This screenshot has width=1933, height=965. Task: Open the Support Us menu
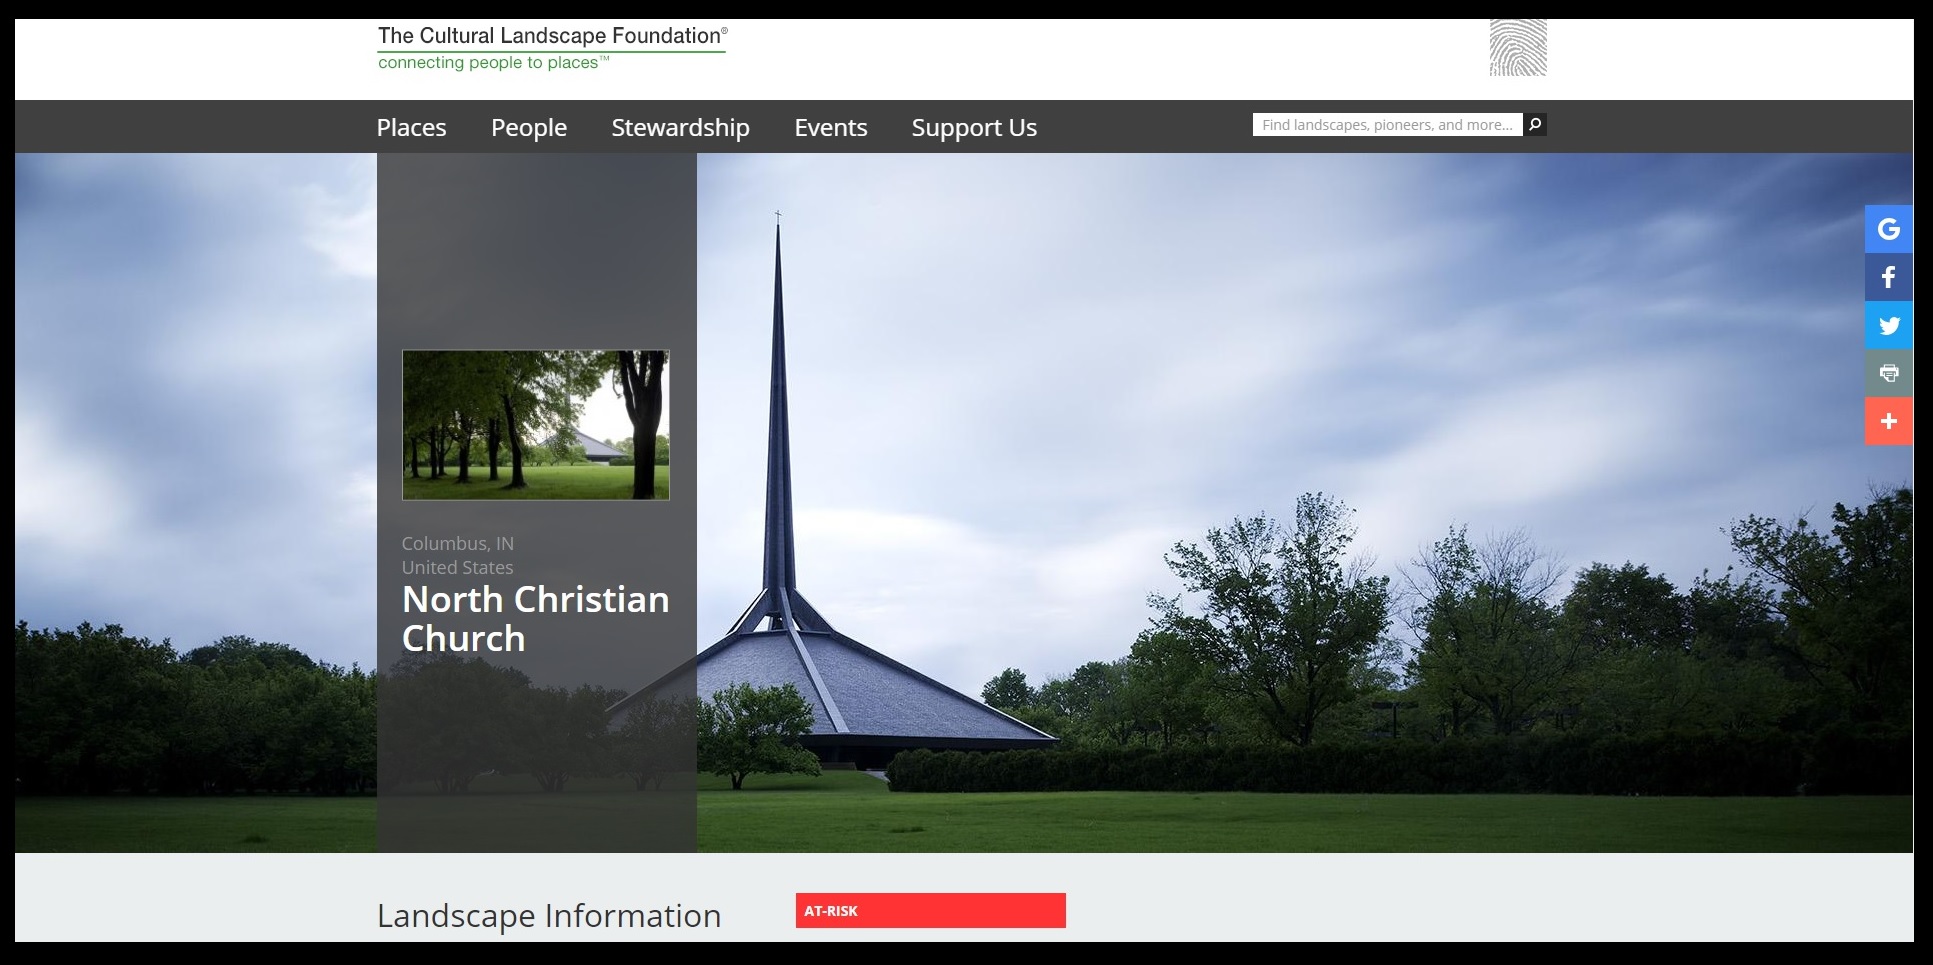click(x=974, y=127)
